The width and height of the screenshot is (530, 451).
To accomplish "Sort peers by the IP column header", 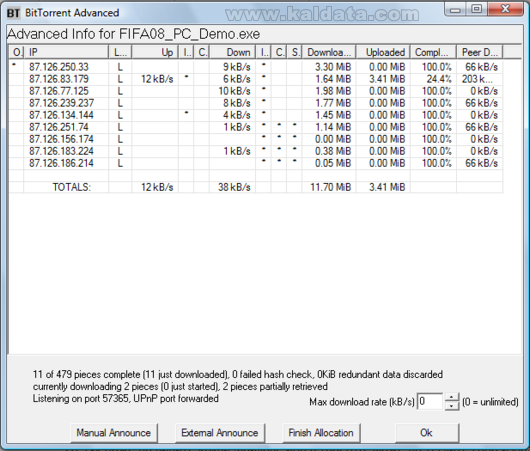I will pyautogui.click(x=66, y=52).
